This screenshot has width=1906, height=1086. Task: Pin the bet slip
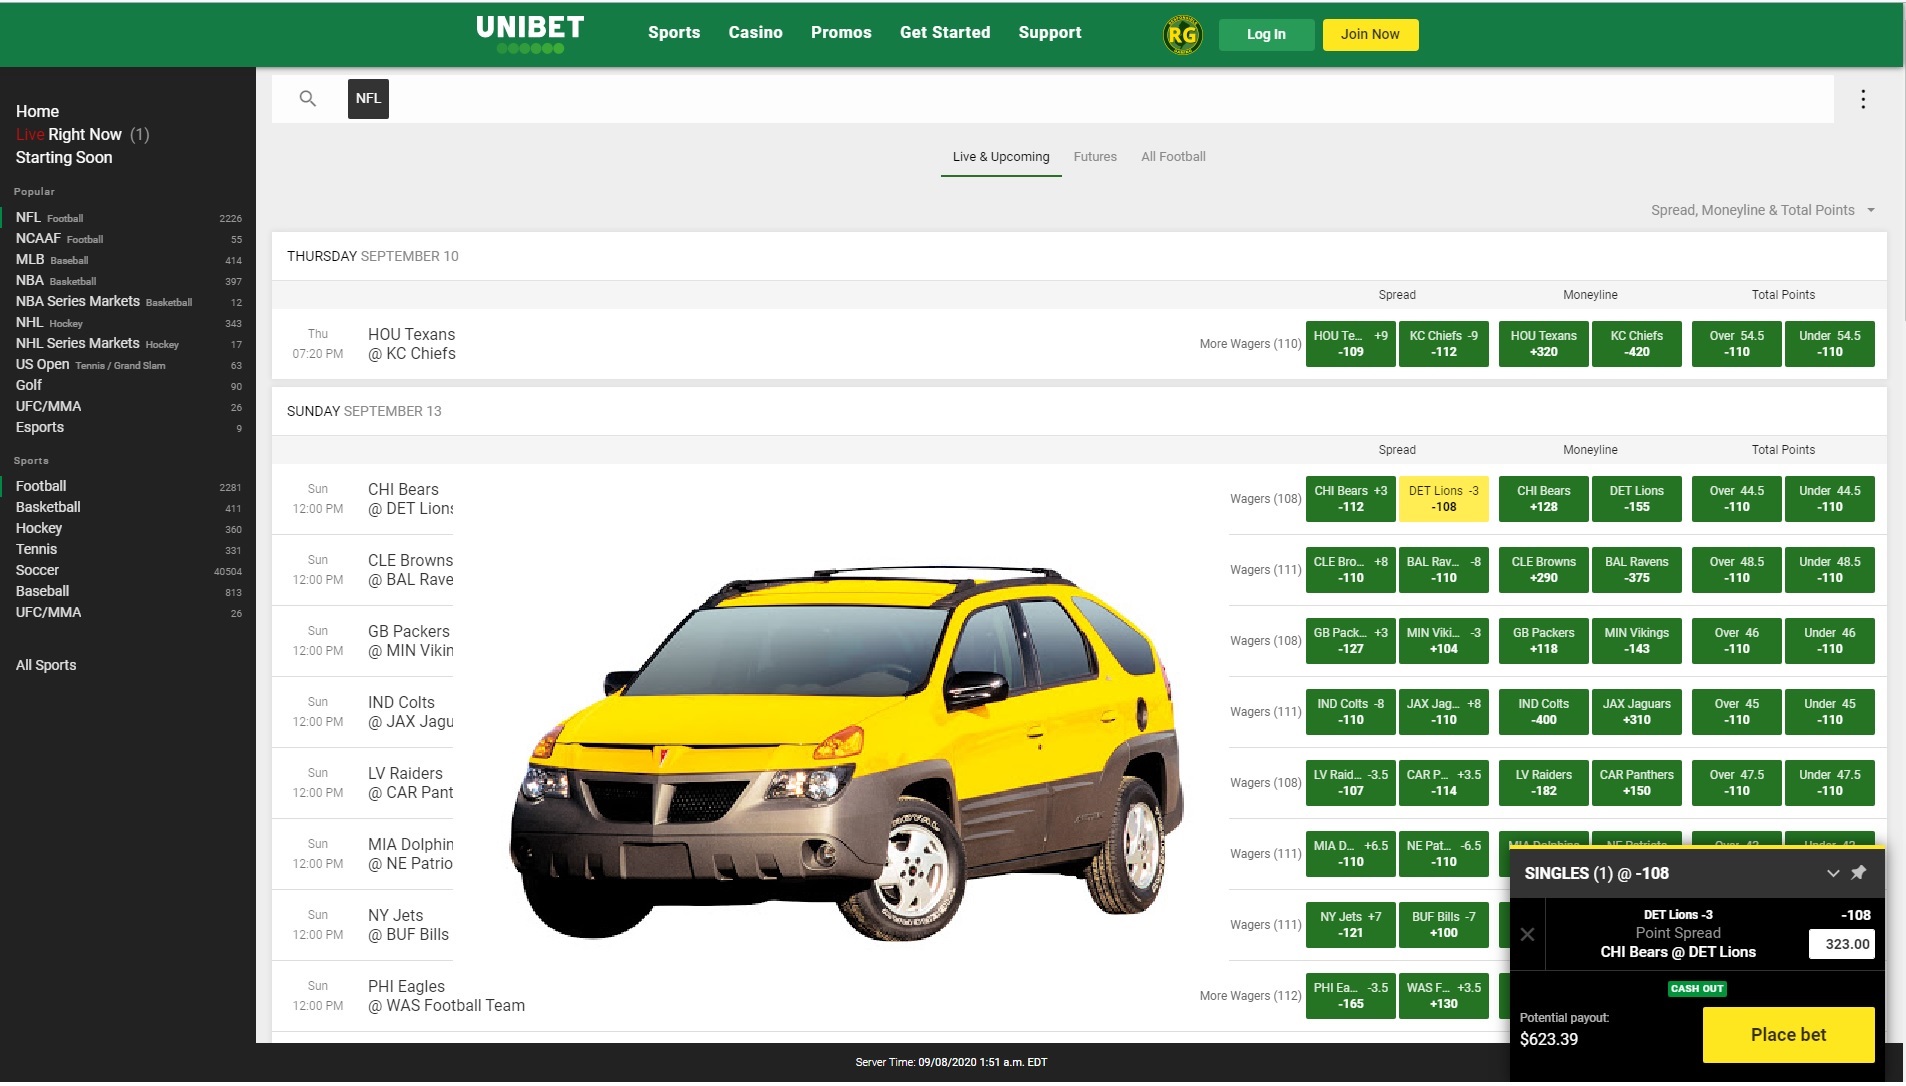coord(1858,872)
